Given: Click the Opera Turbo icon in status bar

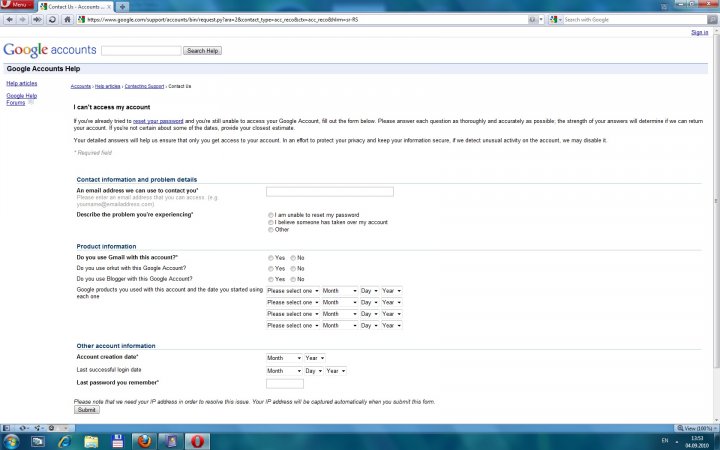Looking at the screenshot, I should pos(51,428).
